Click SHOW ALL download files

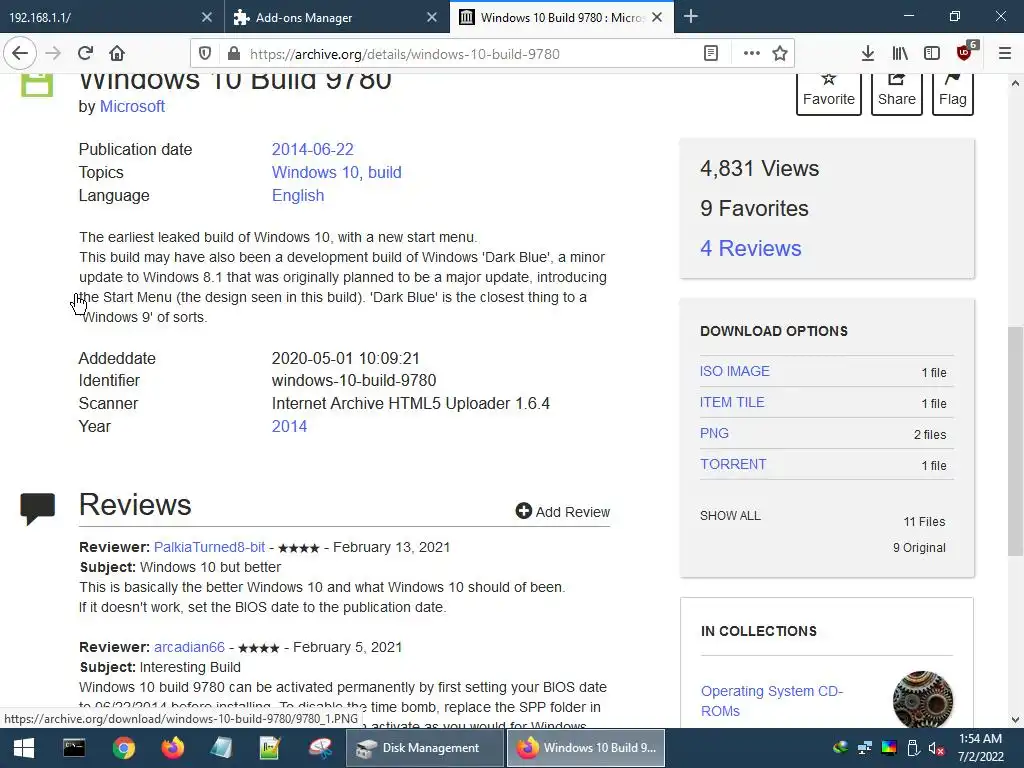point(730,516)
